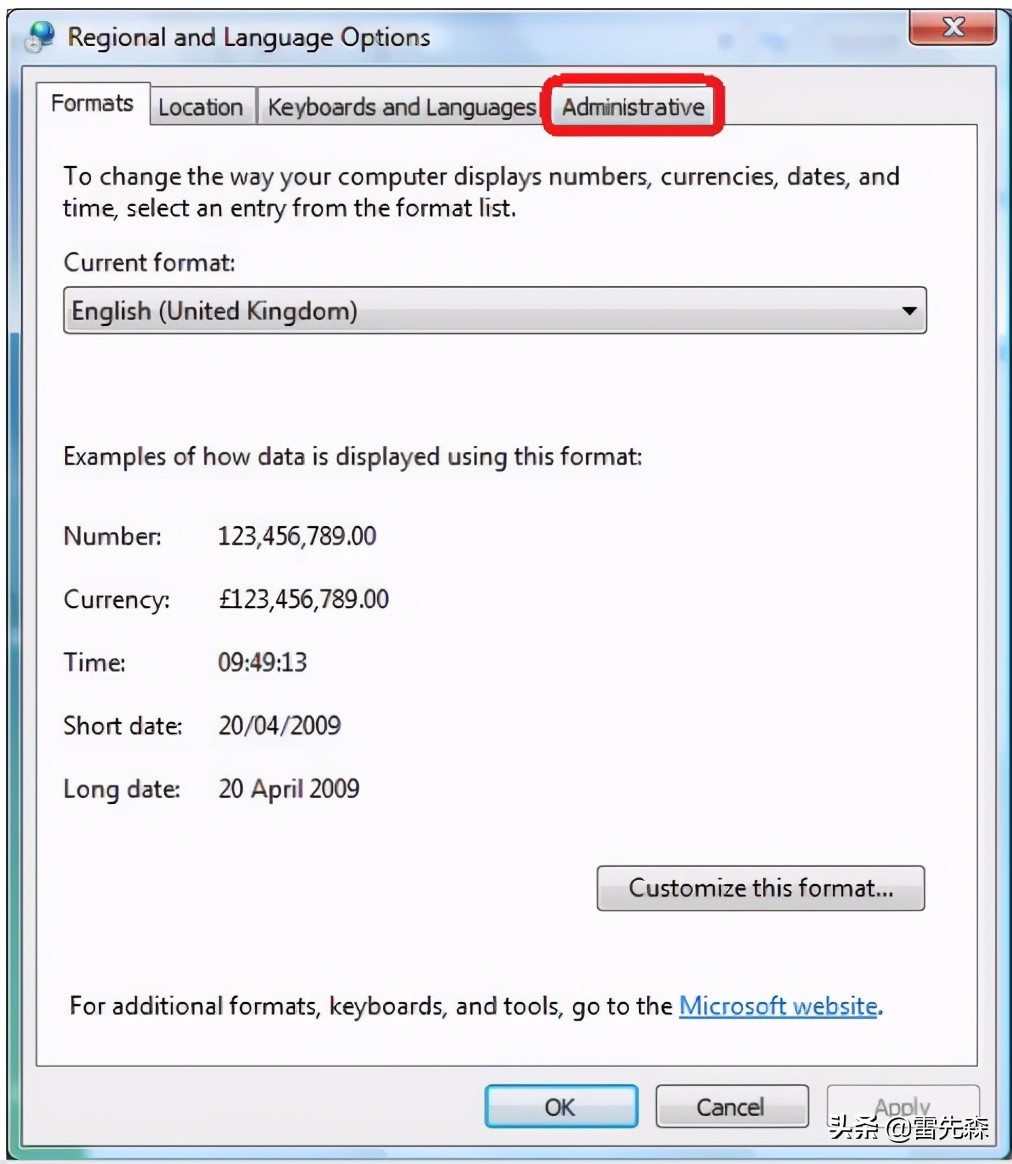Select the Formats tab
The width and height of the screenshot is (1012, 1164).
93,103
